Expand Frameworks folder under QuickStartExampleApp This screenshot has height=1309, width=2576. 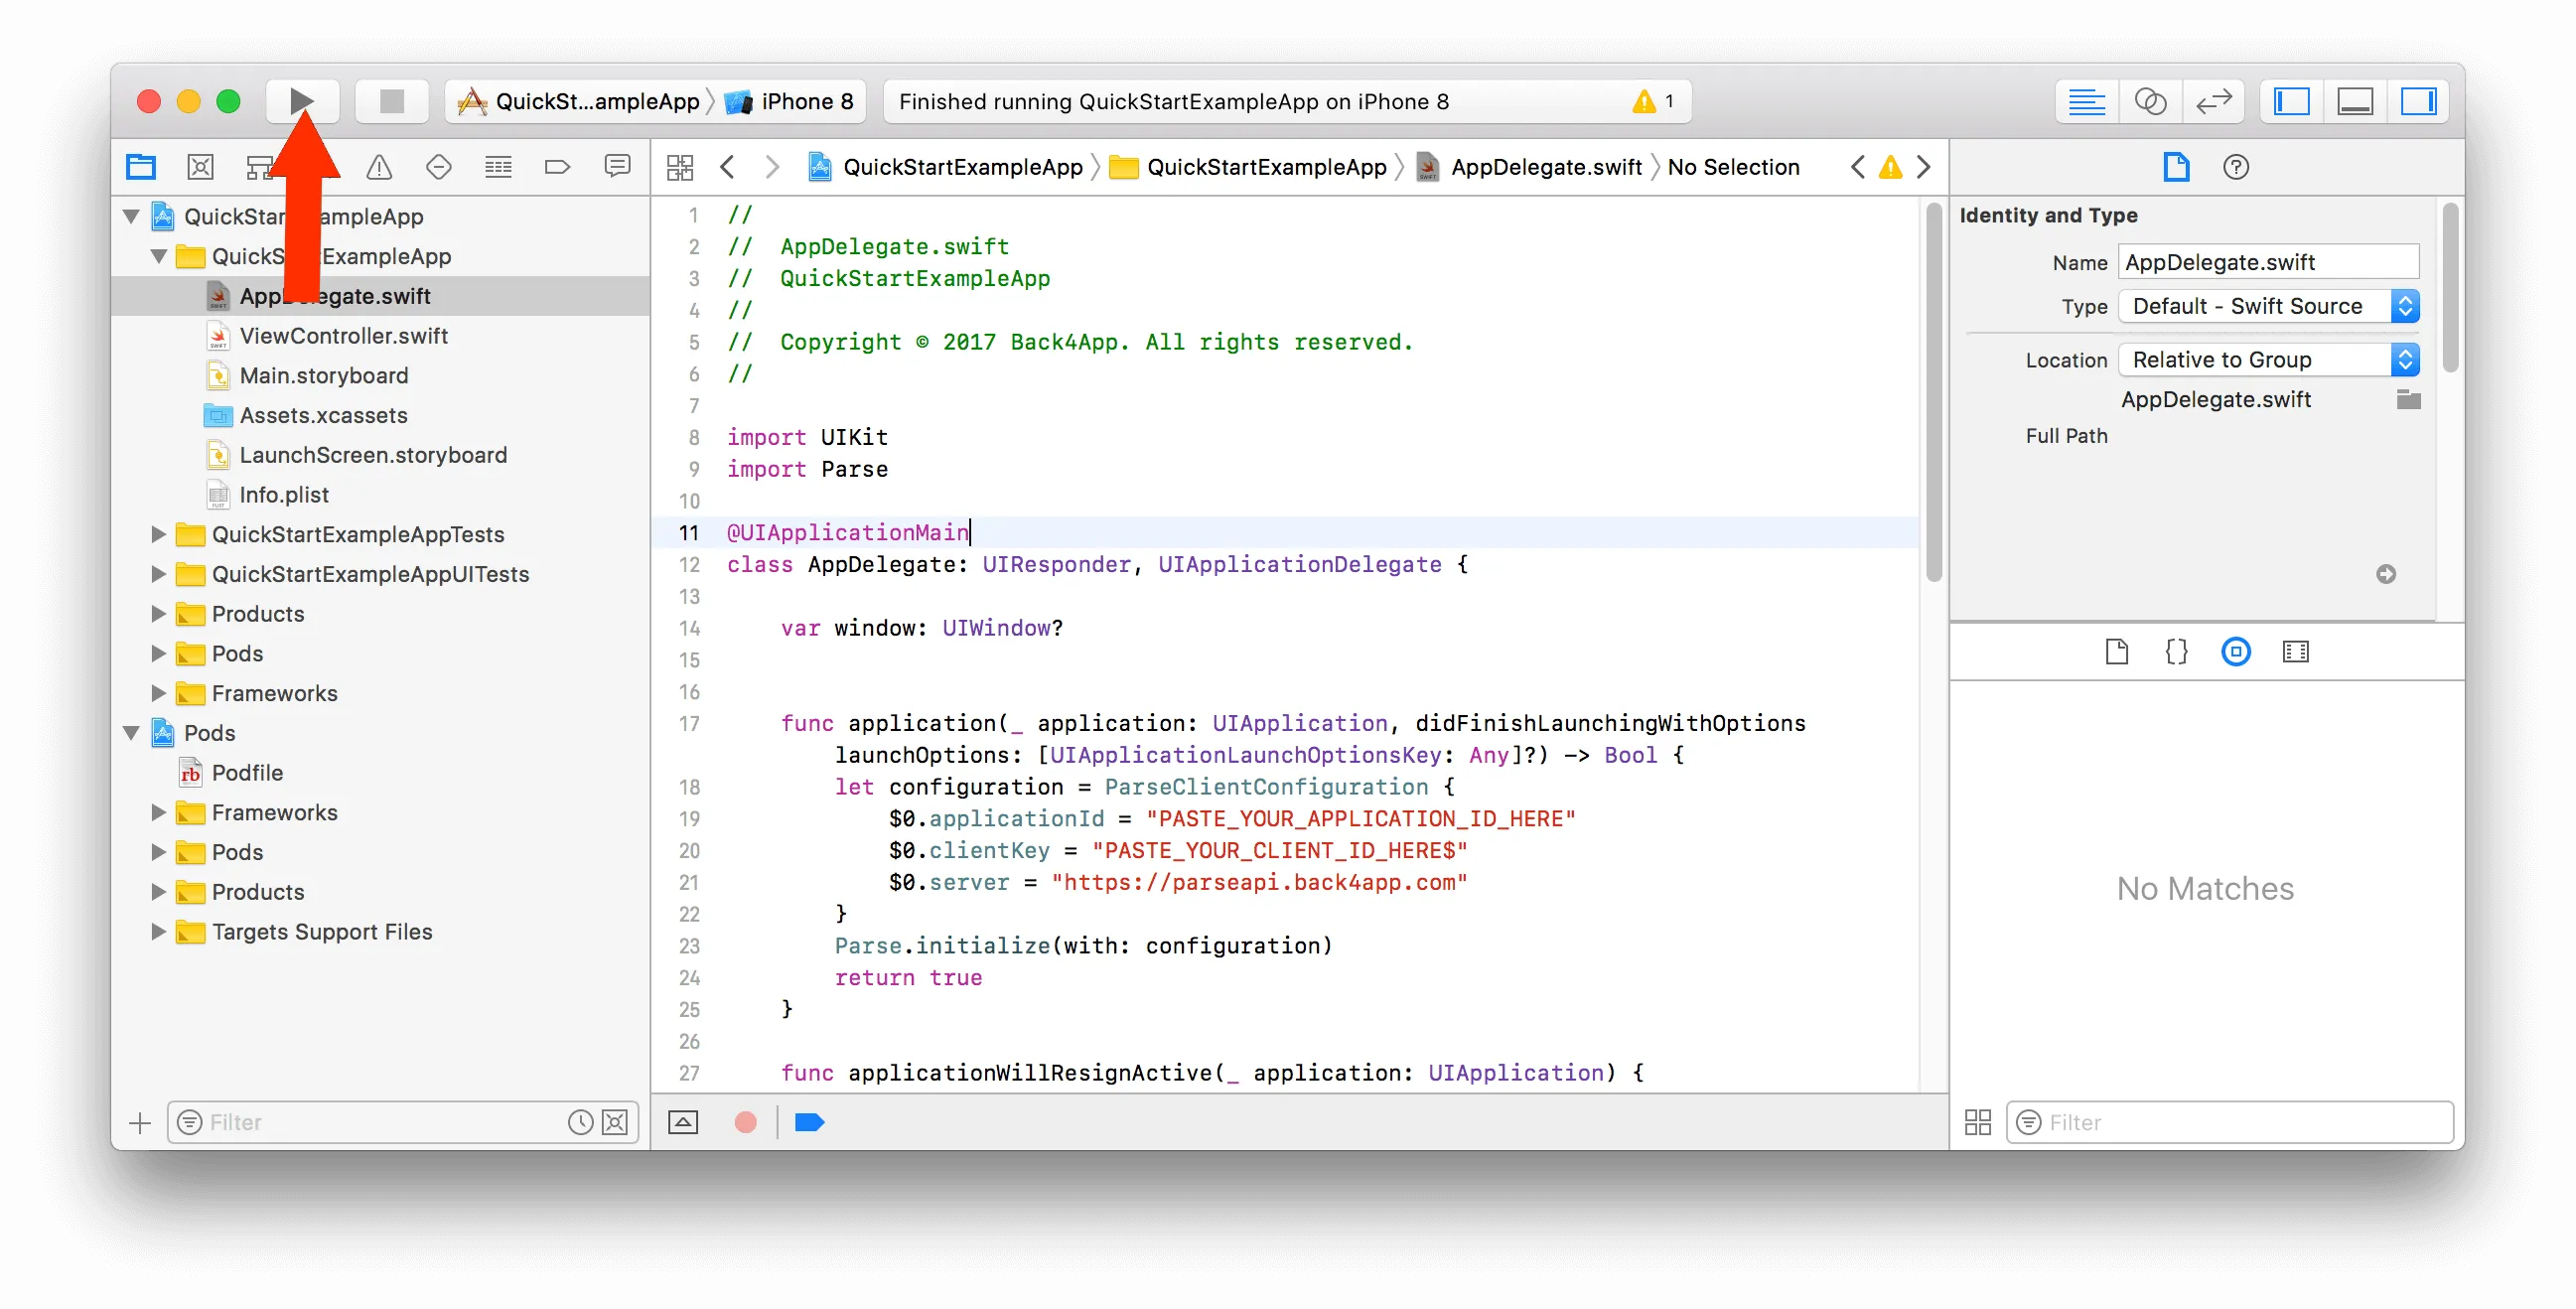click(159, 693)
